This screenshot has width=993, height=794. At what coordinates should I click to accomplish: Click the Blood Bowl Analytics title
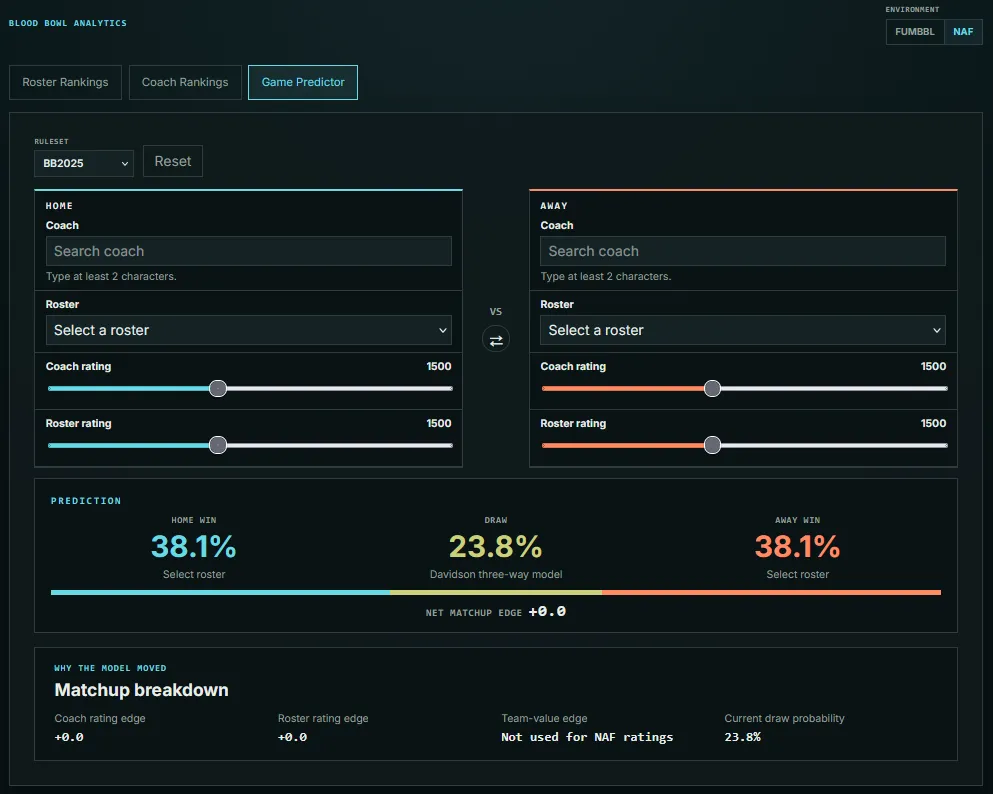click(68, 23)
